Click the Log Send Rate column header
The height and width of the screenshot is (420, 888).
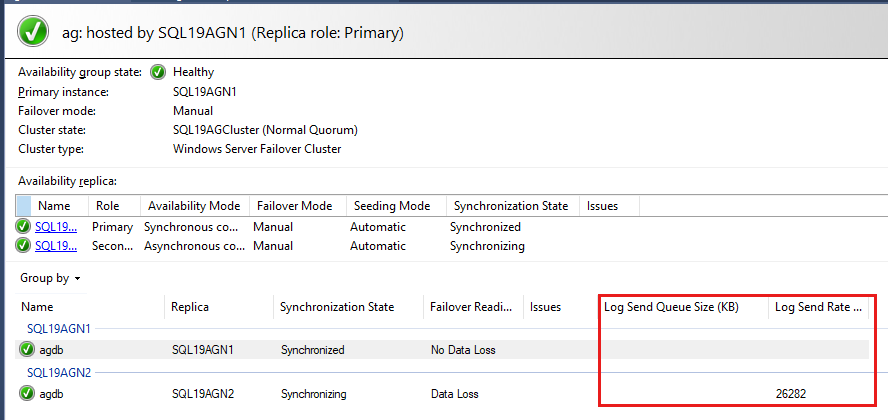click(x=818, y=307)
